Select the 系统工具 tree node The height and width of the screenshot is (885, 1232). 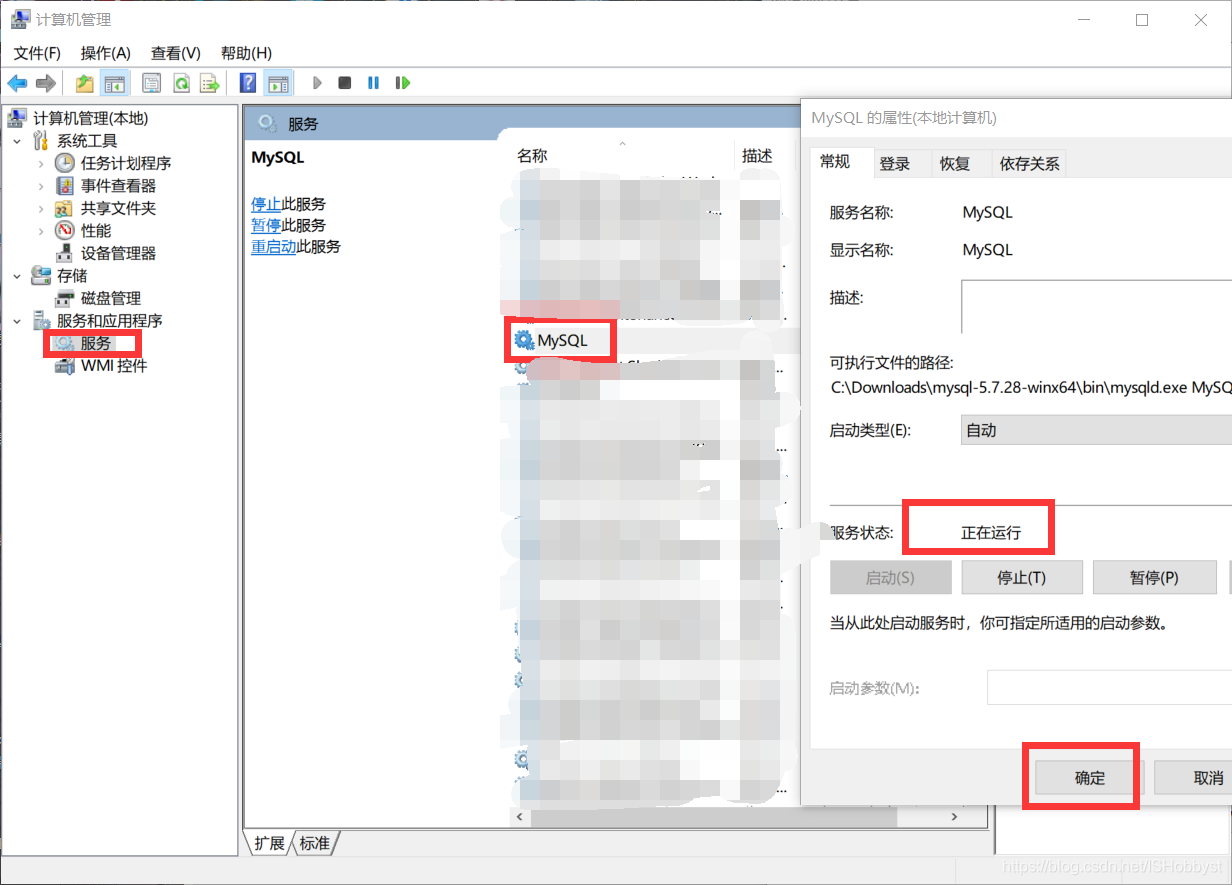click(x=87, y=141)
